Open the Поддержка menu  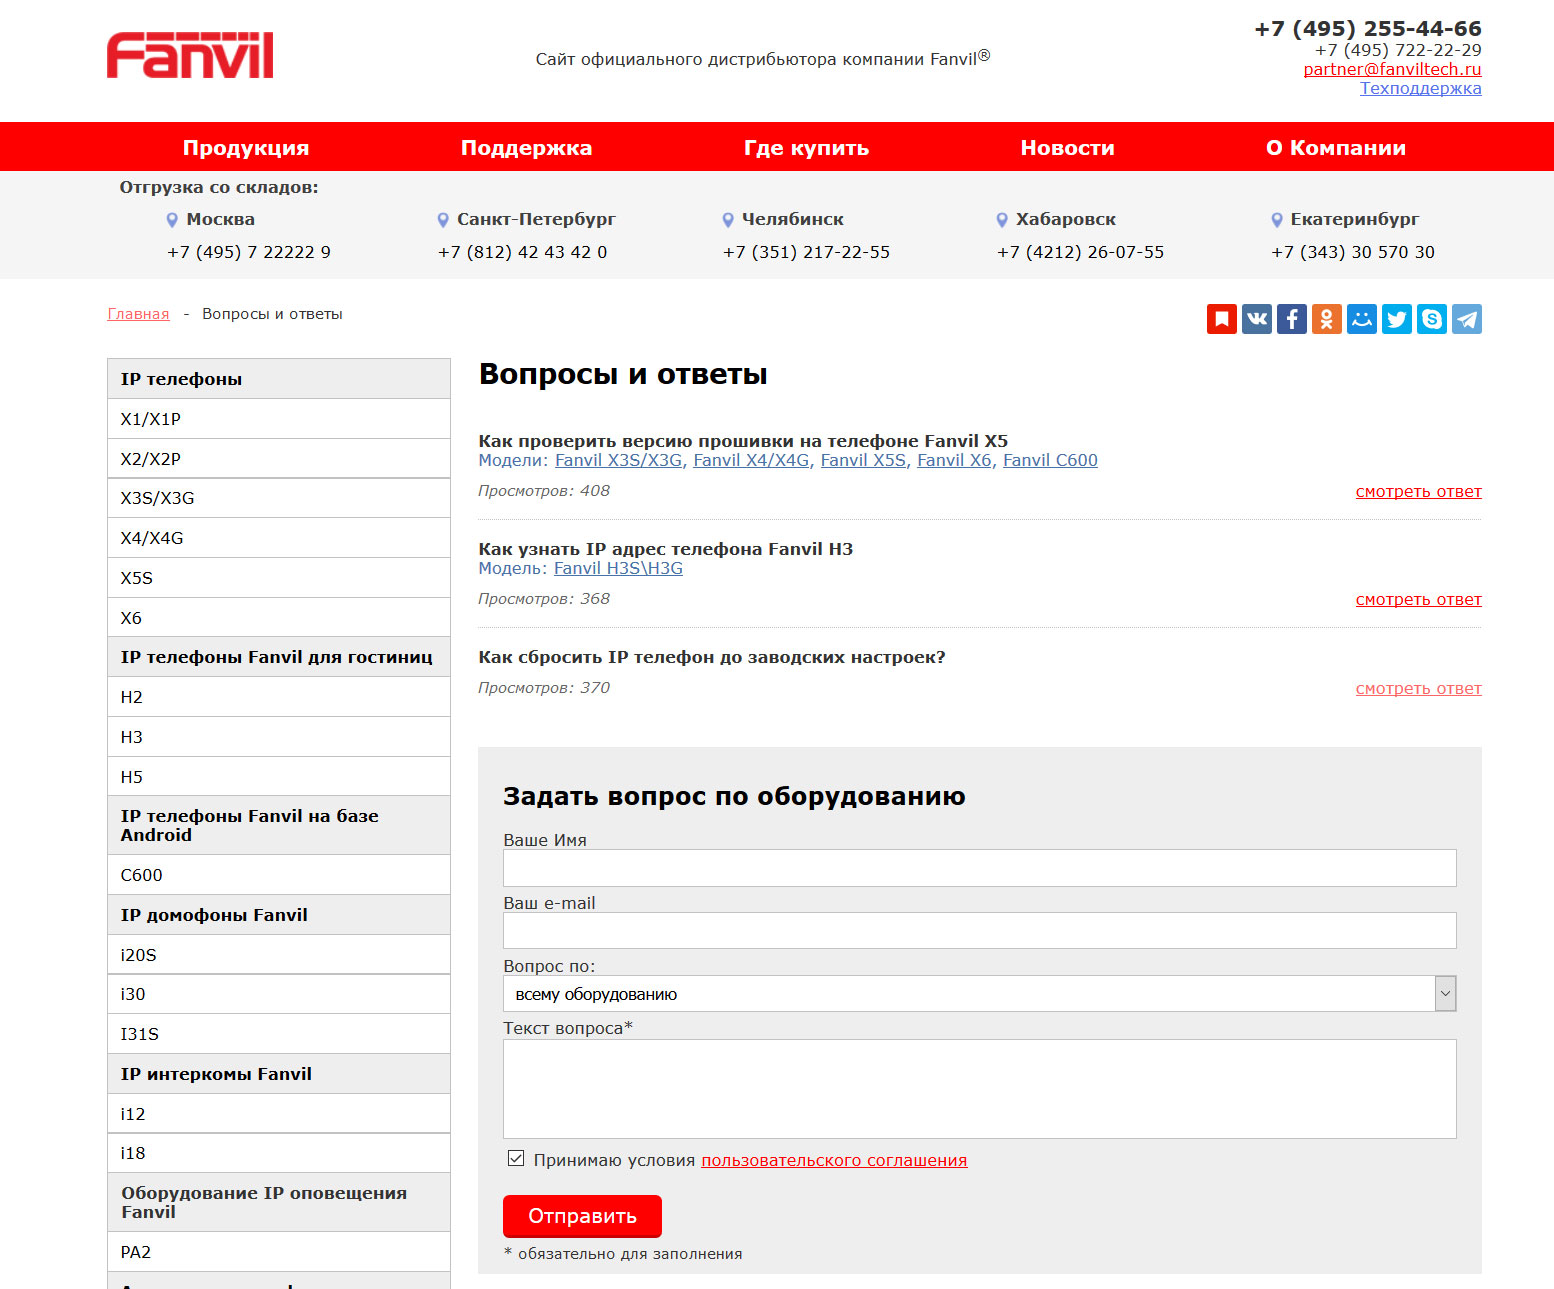(526, 148)
